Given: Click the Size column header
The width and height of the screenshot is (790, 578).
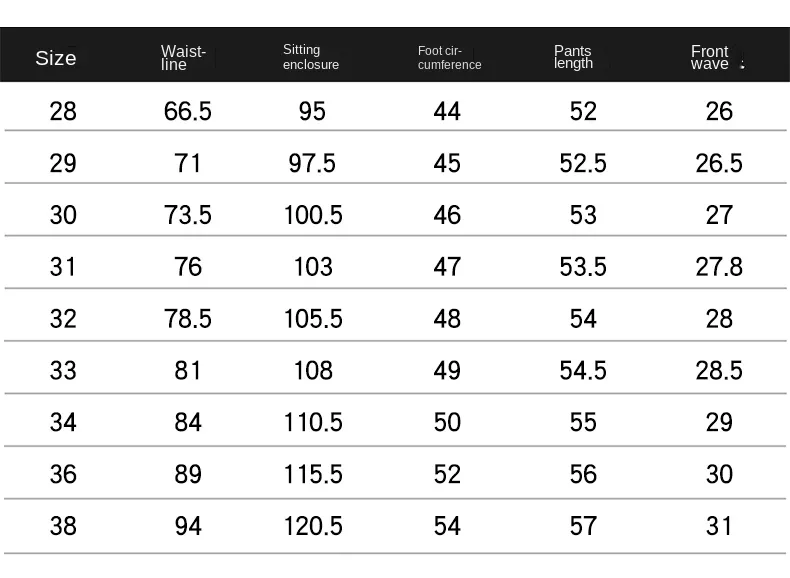Looking at the screenshot, I should [x=56, y=58].
